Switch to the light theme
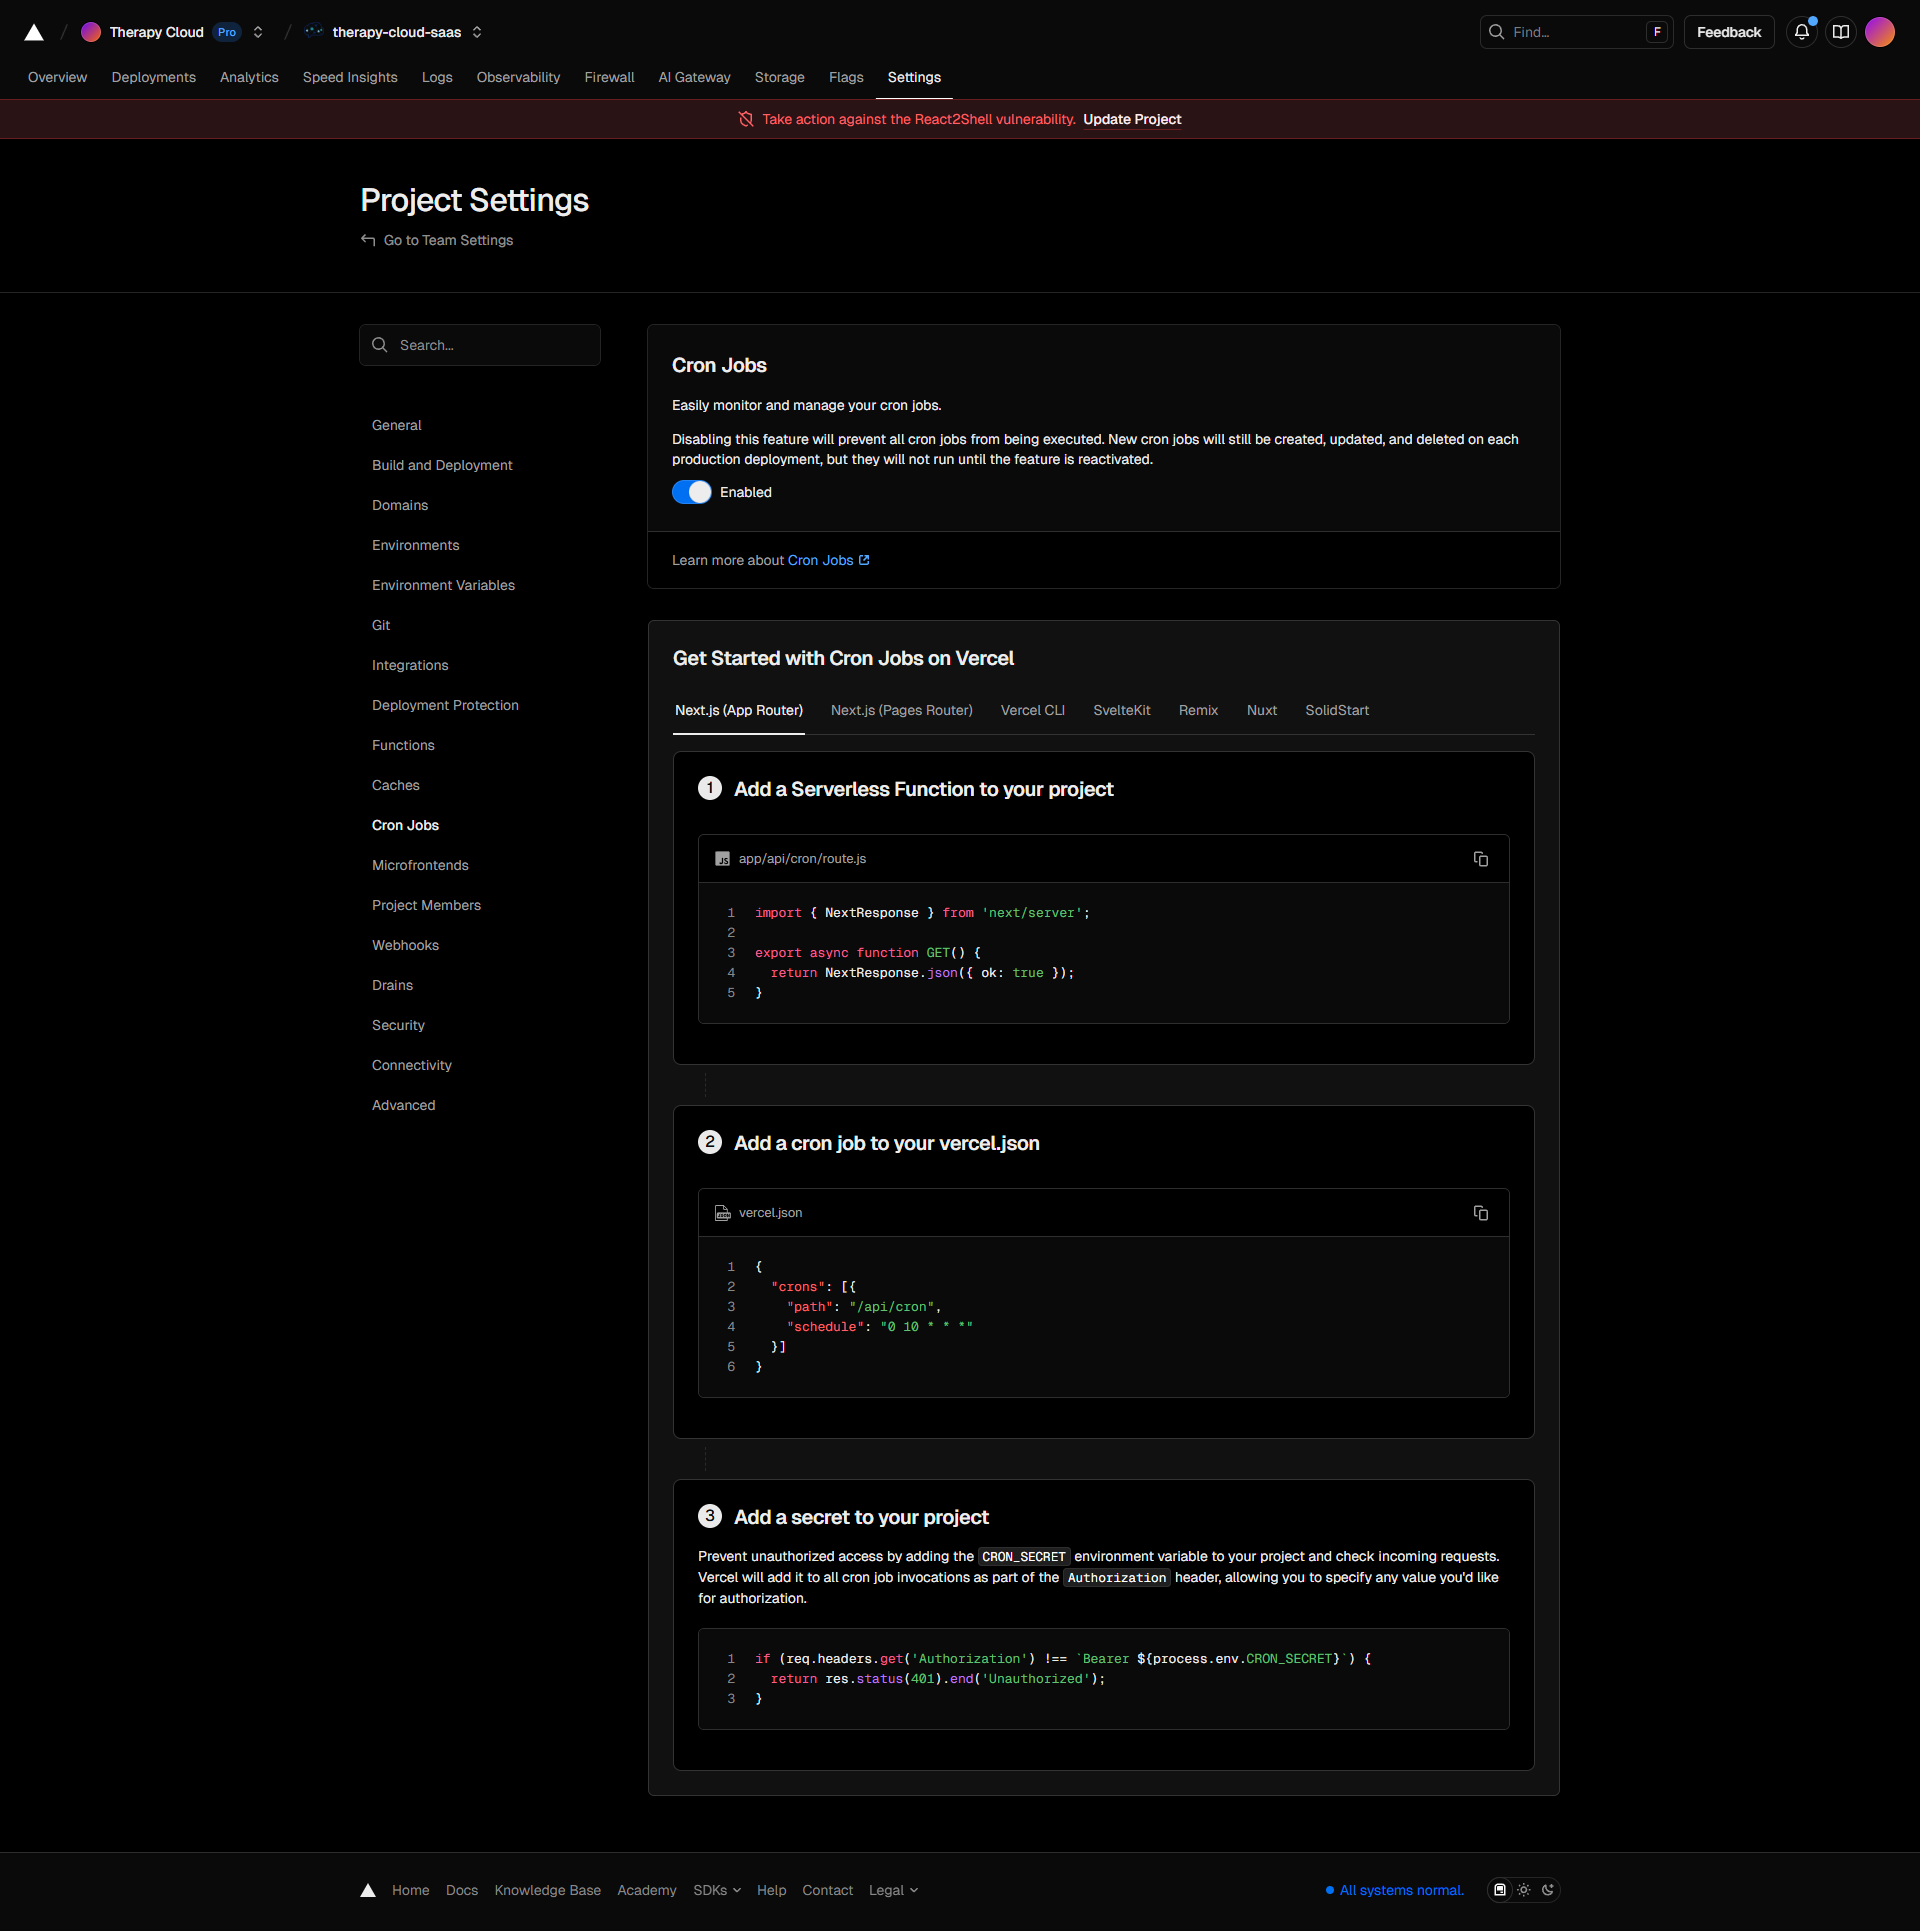Viewport: 1920px width, 1931px height. click(1523, 1890)
